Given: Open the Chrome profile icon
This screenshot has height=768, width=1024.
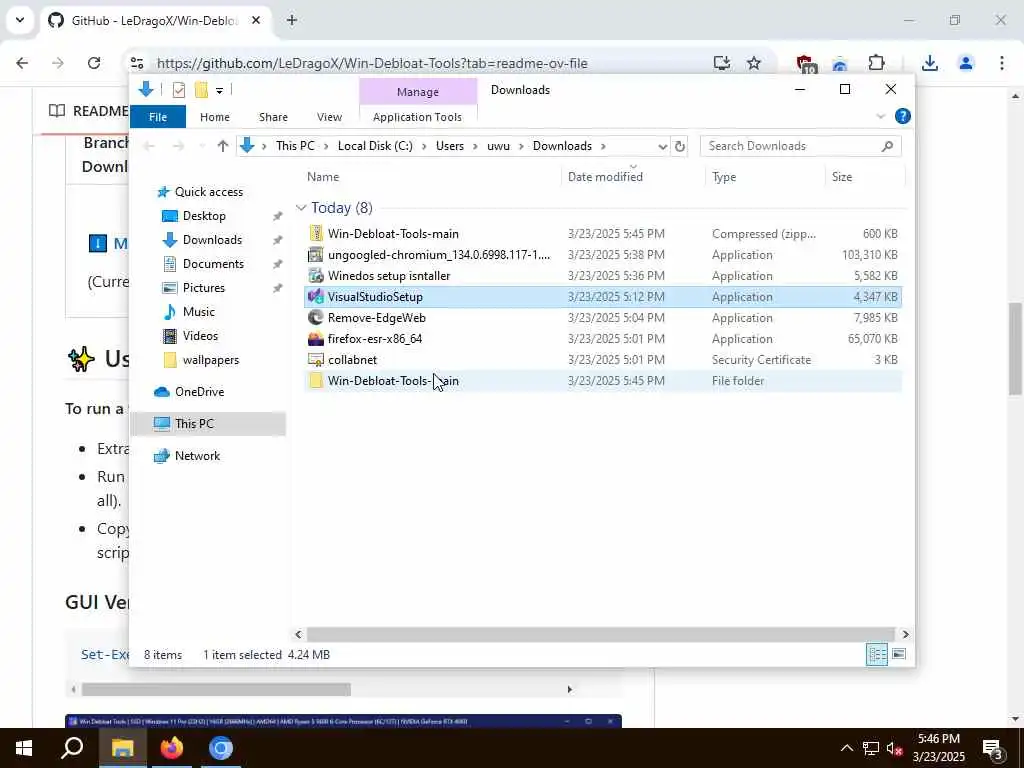Looking at the screenshot, I should click(x=966, y=63).
